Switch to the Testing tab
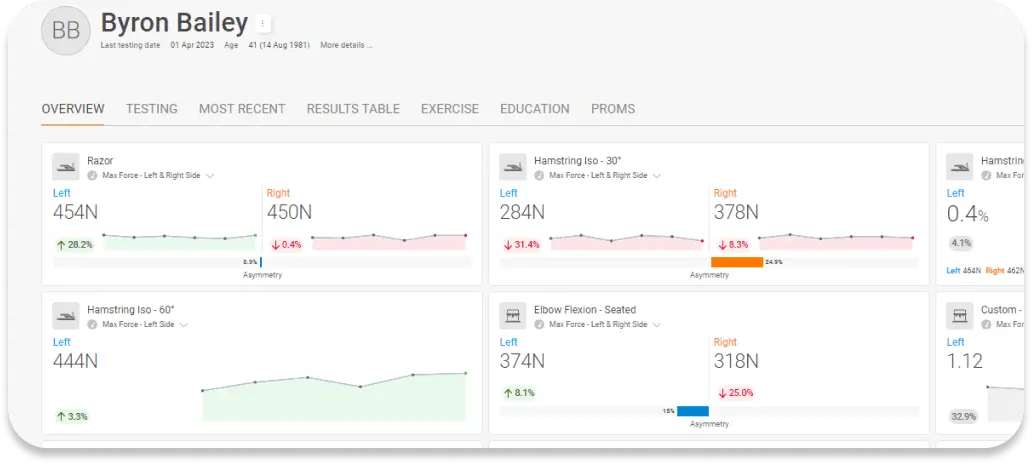Viewport: 1032px width, 464px height. [151, 109]
